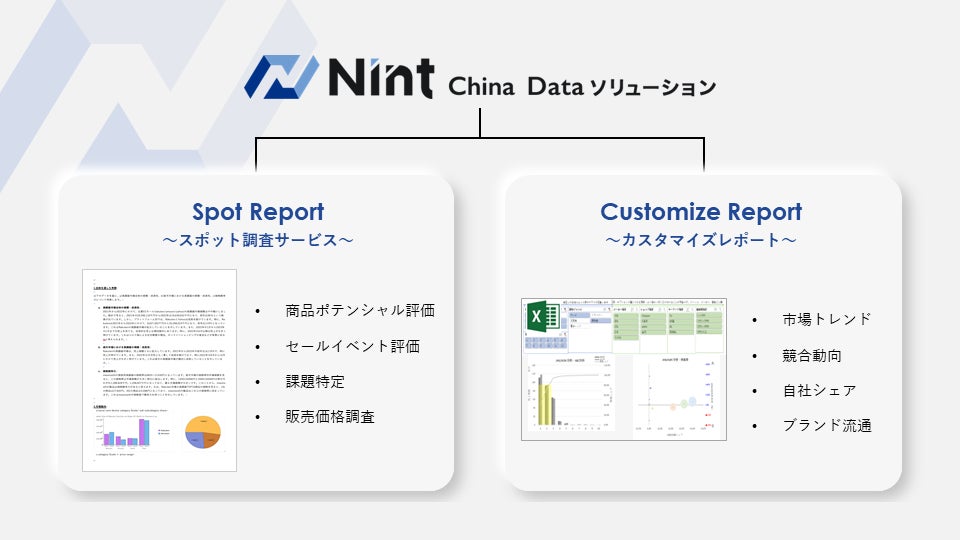Select 課題特定 bullet
The width and height of the screenshot is (960, 540).
pos(315,381)
